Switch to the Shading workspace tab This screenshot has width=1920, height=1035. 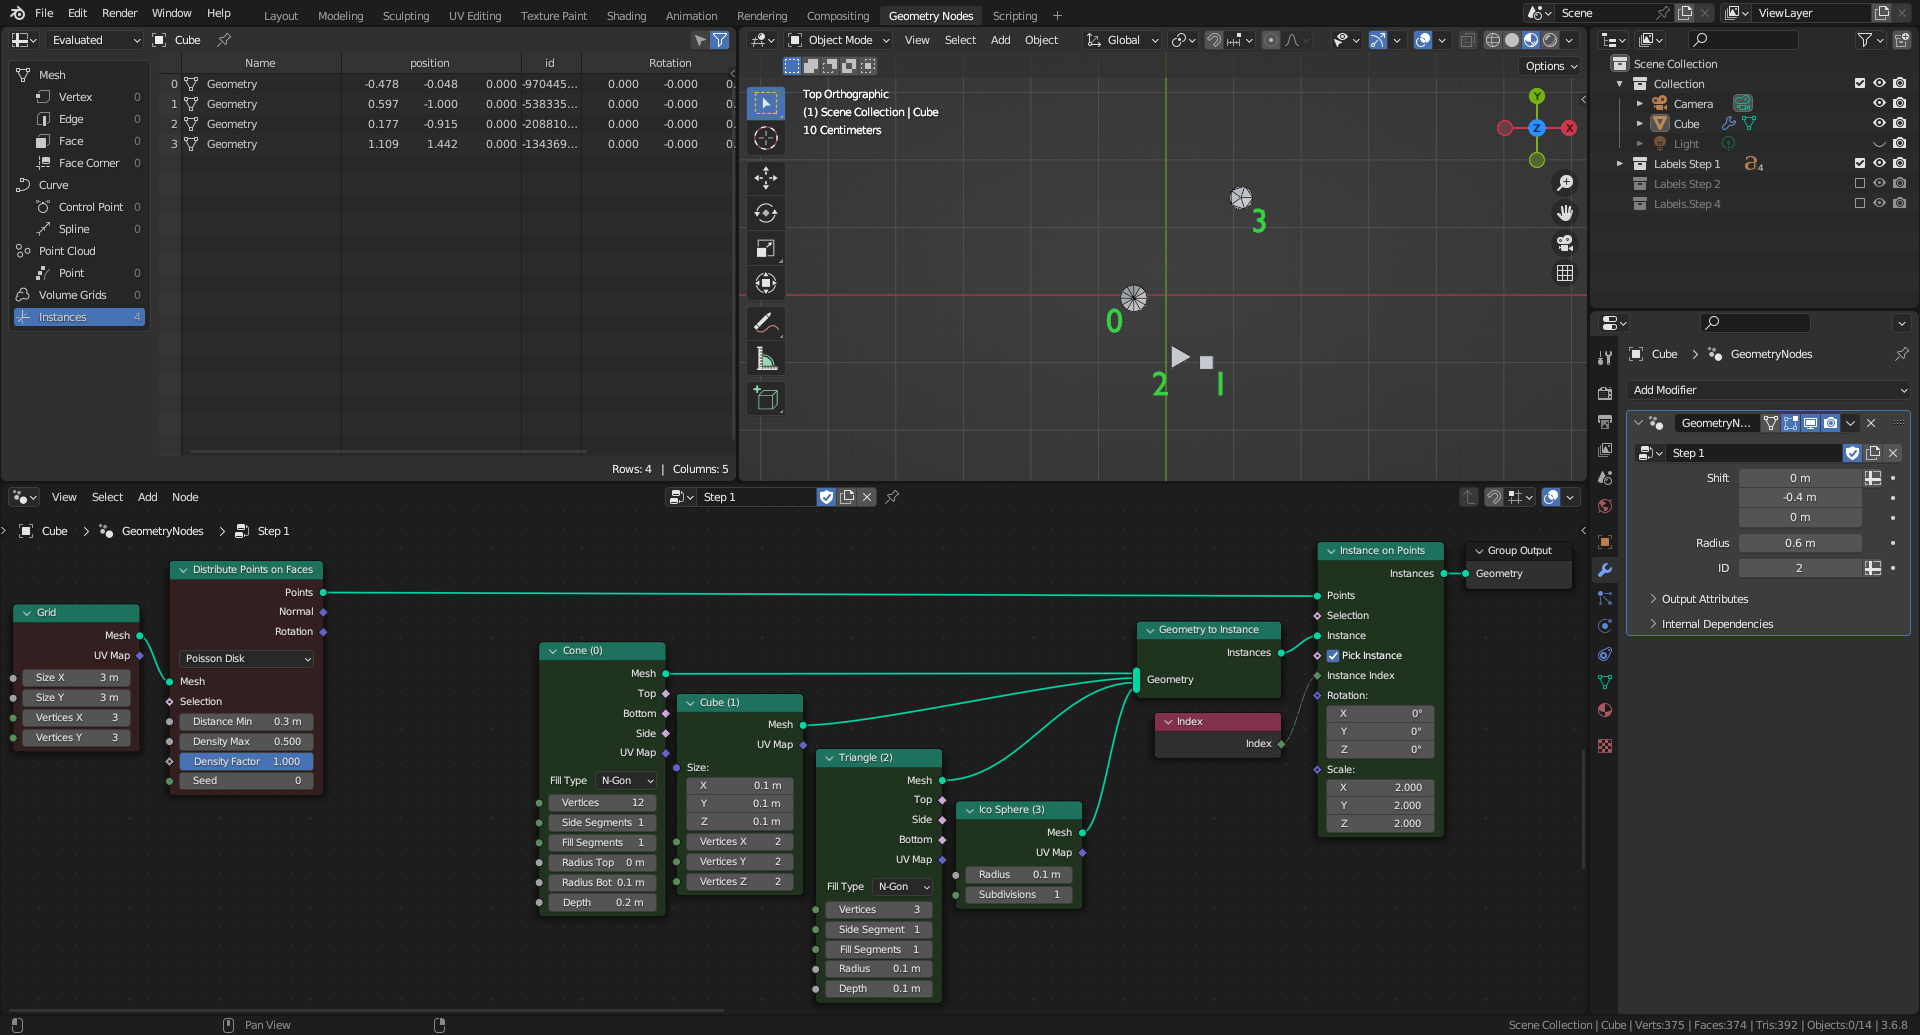[626, 16]
